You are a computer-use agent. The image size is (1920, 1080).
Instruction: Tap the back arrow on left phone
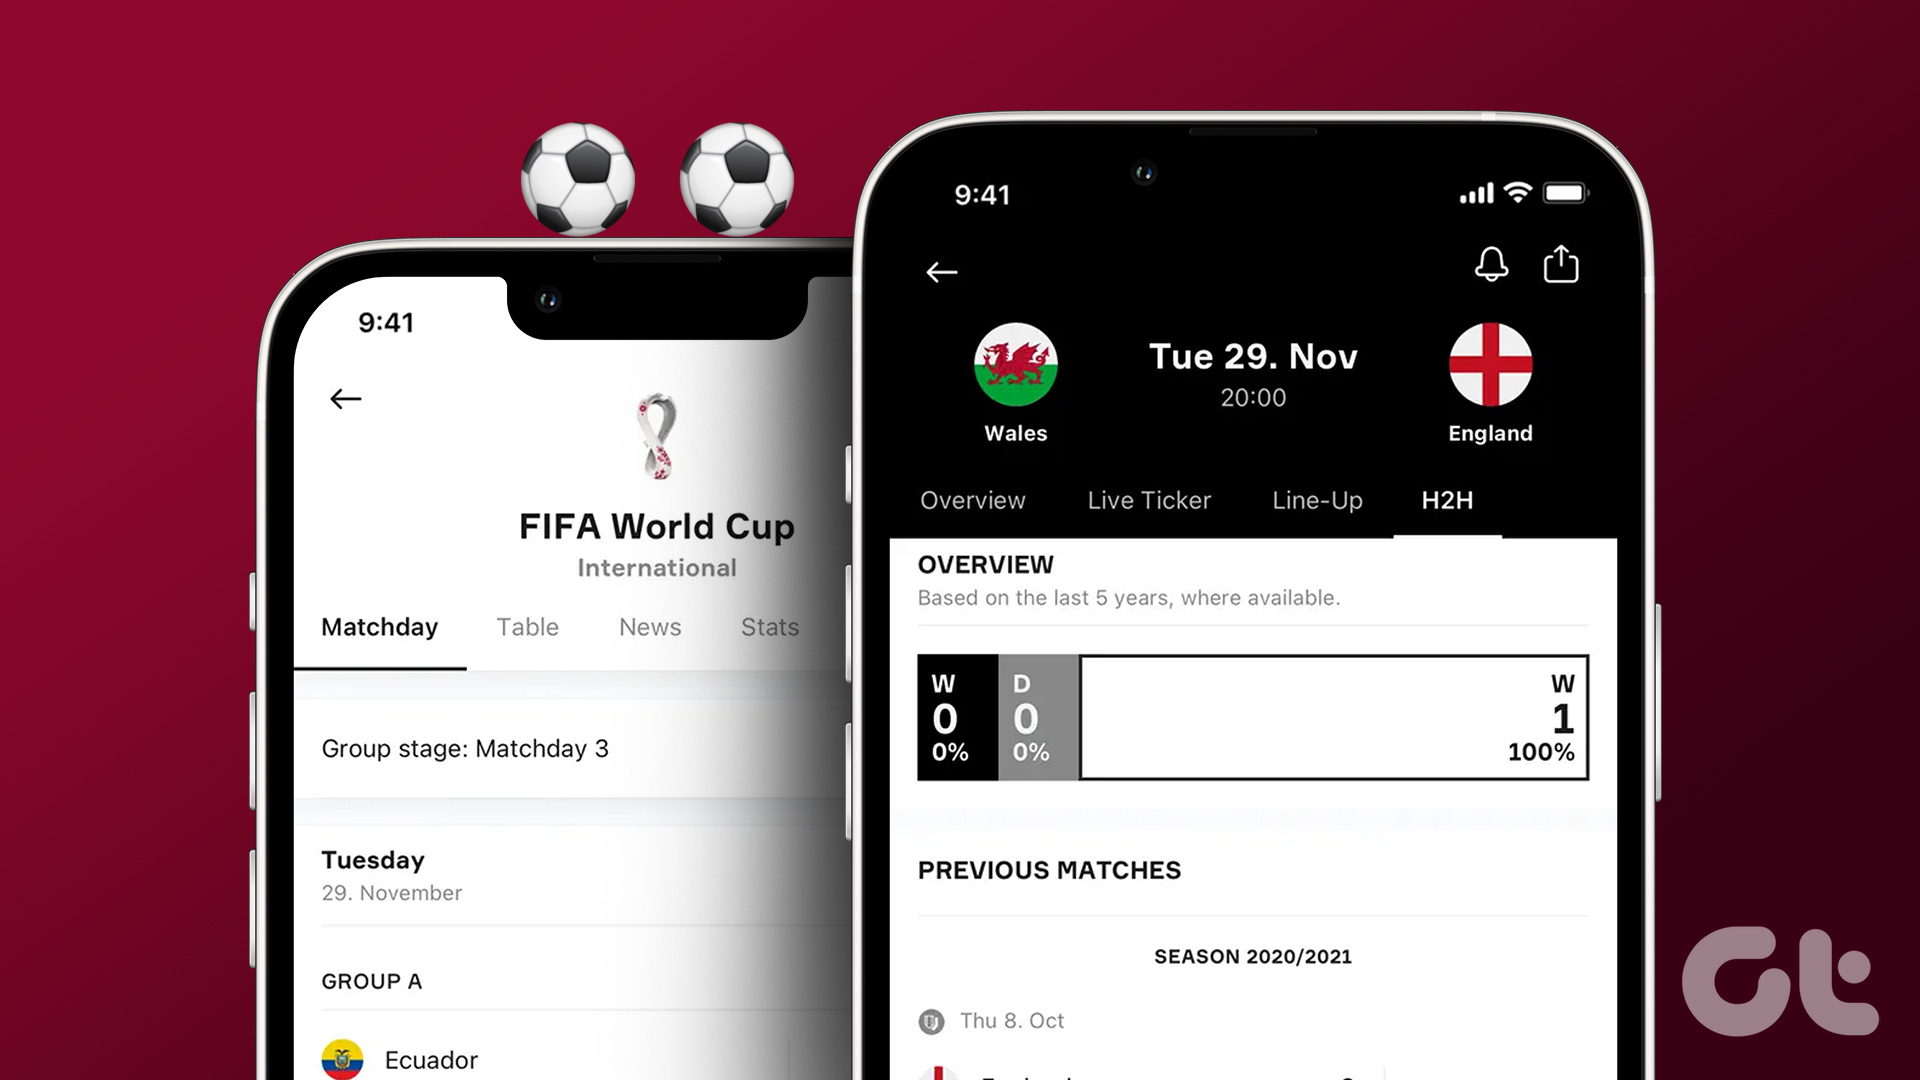tap(347, 396)
